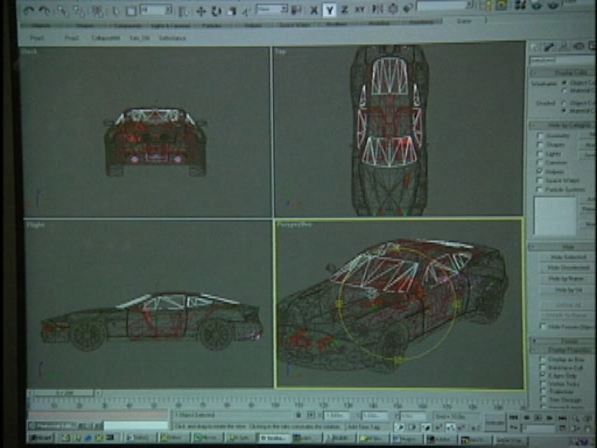Click the Hide Selected button
The height and width of the screenshot is (448, 597).
tap(567, 257)
